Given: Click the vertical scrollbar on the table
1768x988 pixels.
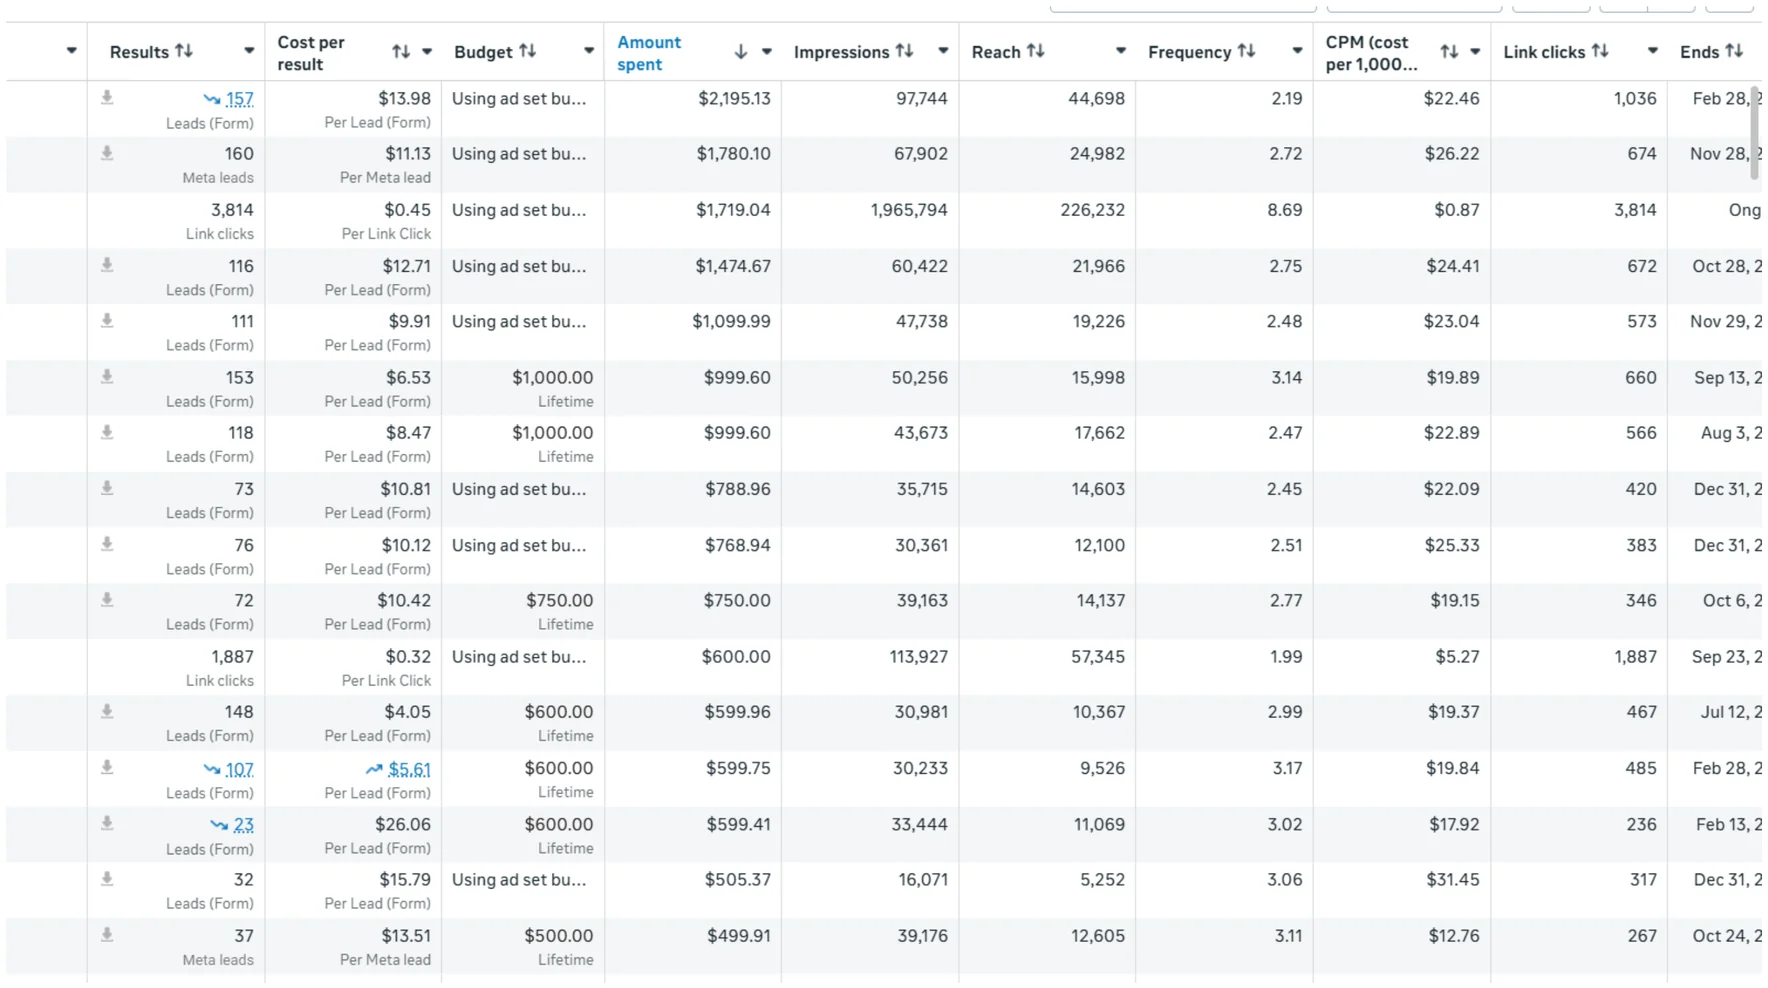Looking at the screenshot, I should coord(1754,133).
